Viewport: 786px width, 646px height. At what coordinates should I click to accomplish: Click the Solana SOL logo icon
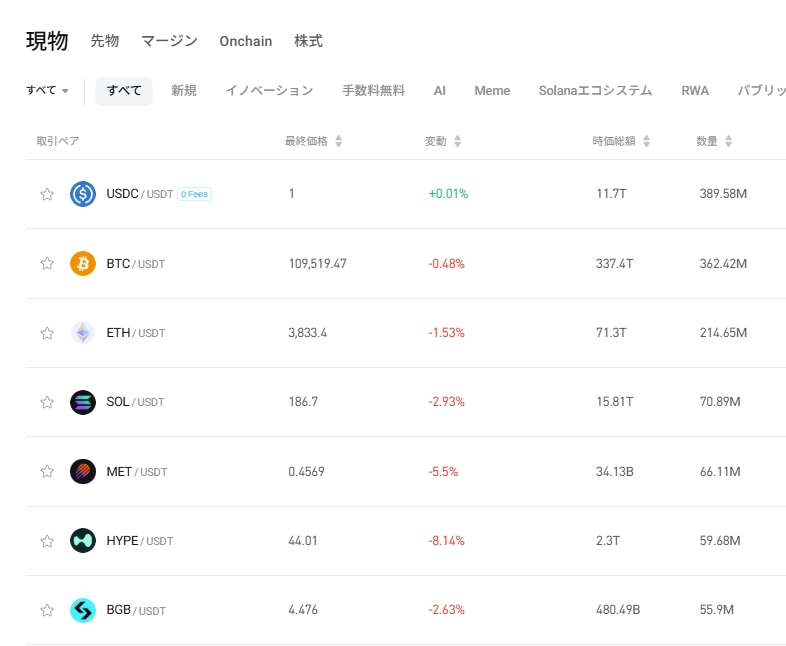[x=83, y=402]
